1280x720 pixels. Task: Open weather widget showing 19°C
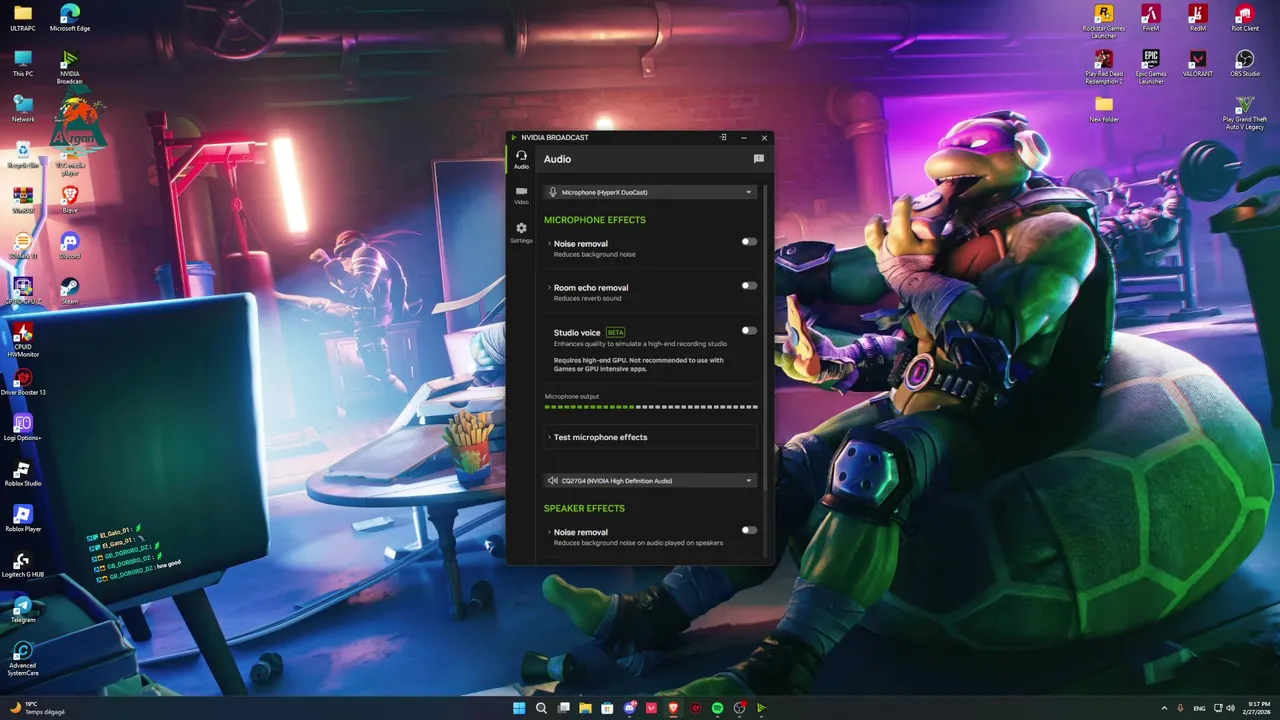pos(36,708)
